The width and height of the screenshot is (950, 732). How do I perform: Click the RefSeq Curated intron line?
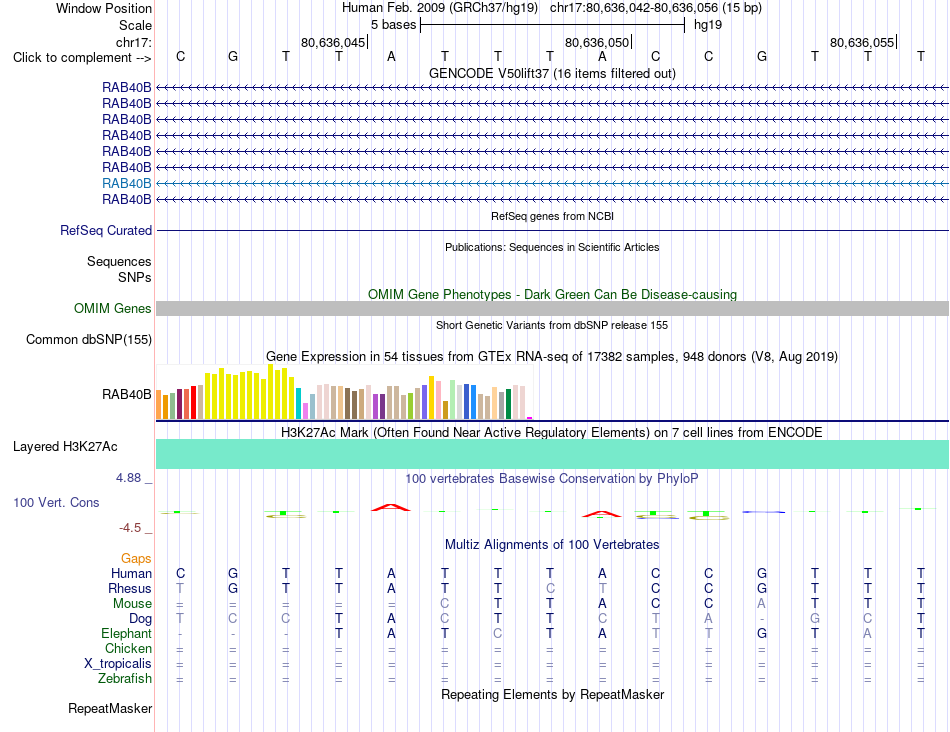click(x=552, y=230)
